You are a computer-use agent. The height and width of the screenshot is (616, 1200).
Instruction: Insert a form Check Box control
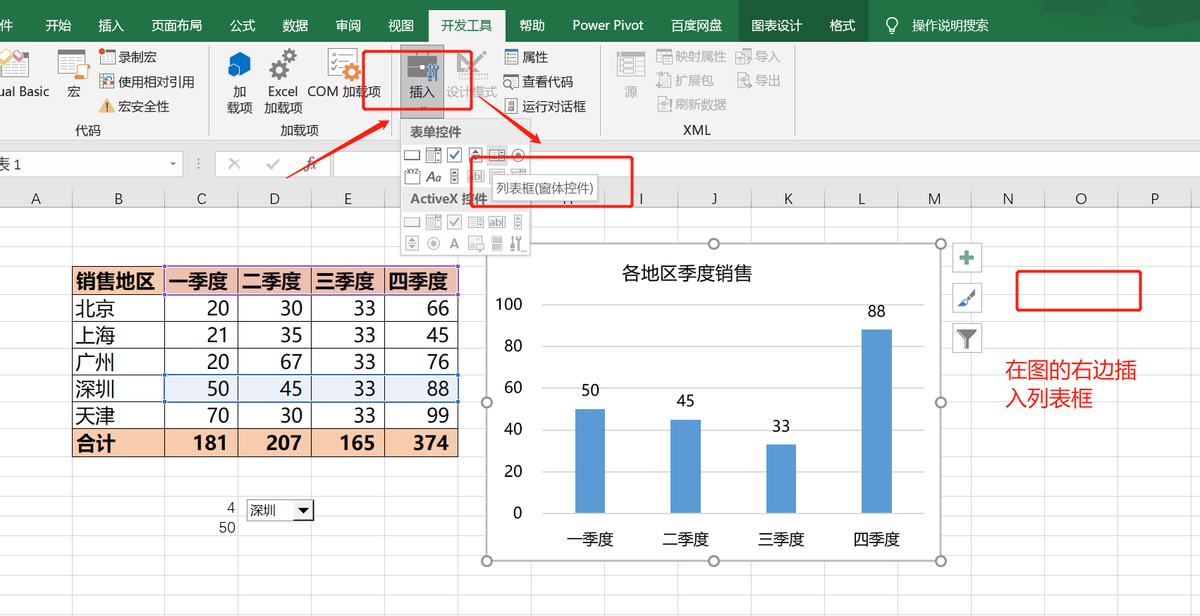click(454, 155)
